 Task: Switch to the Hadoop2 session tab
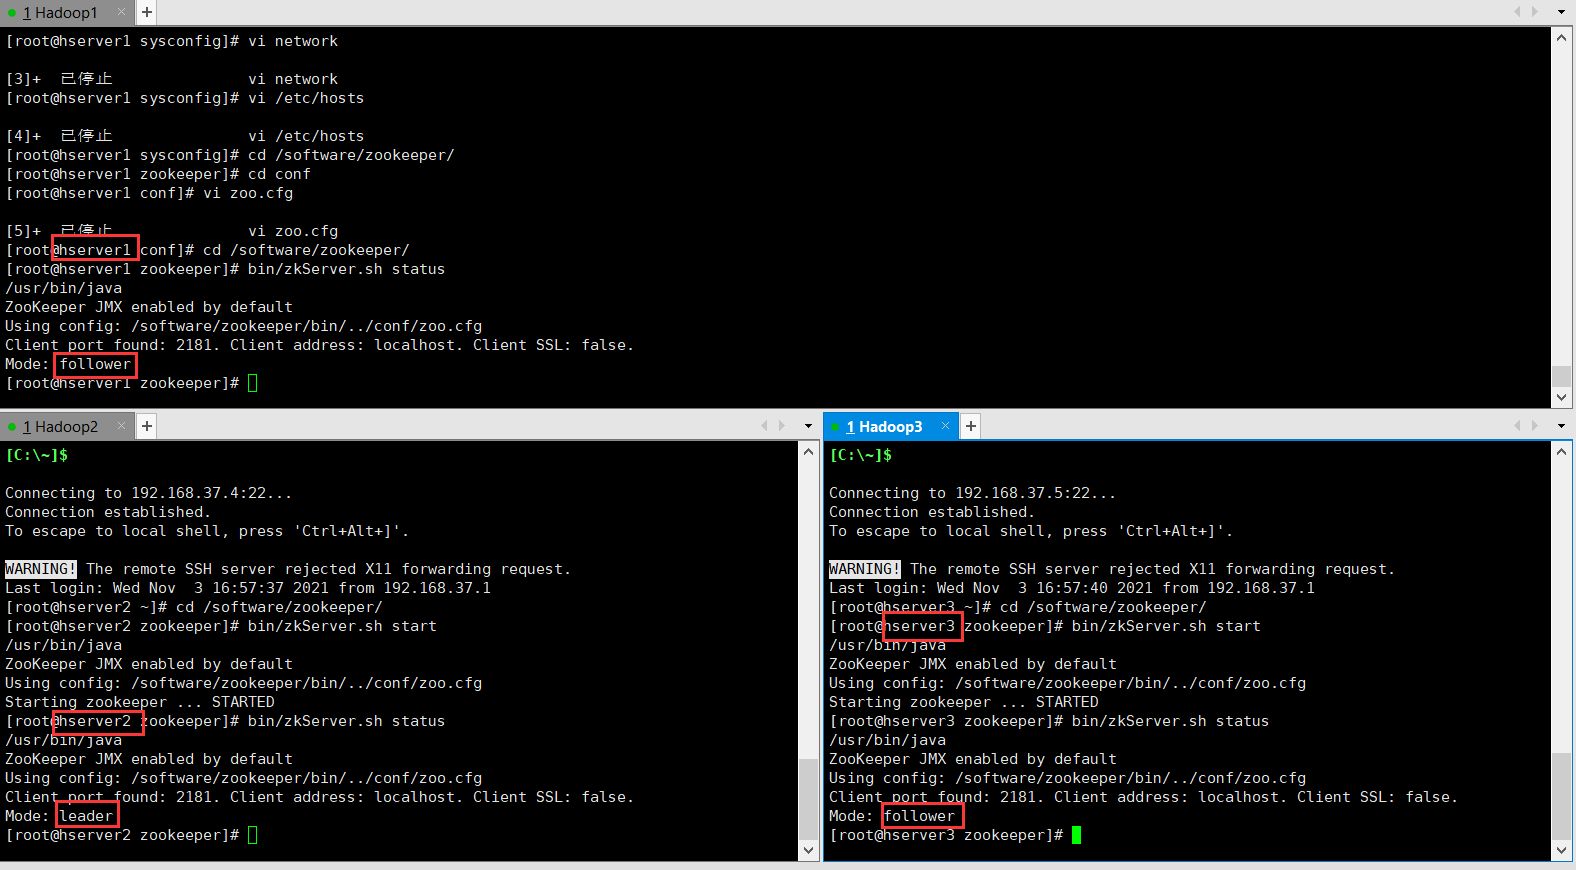point(60,427)
